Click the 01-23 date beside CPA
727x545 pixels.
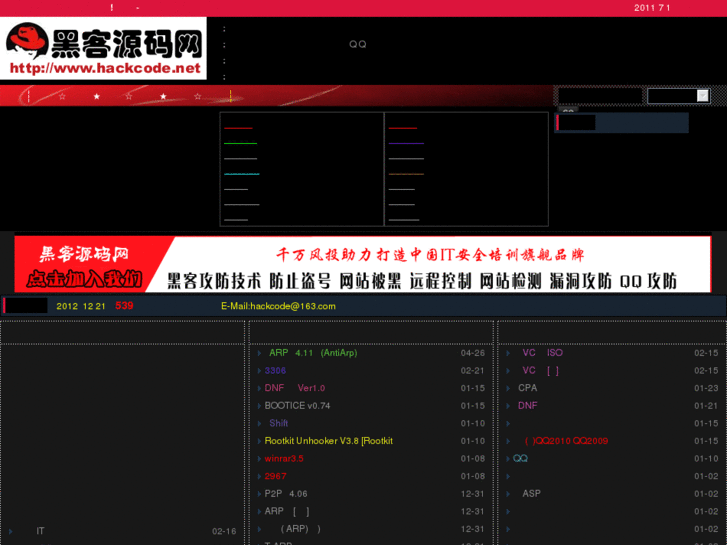coord(706,389)
